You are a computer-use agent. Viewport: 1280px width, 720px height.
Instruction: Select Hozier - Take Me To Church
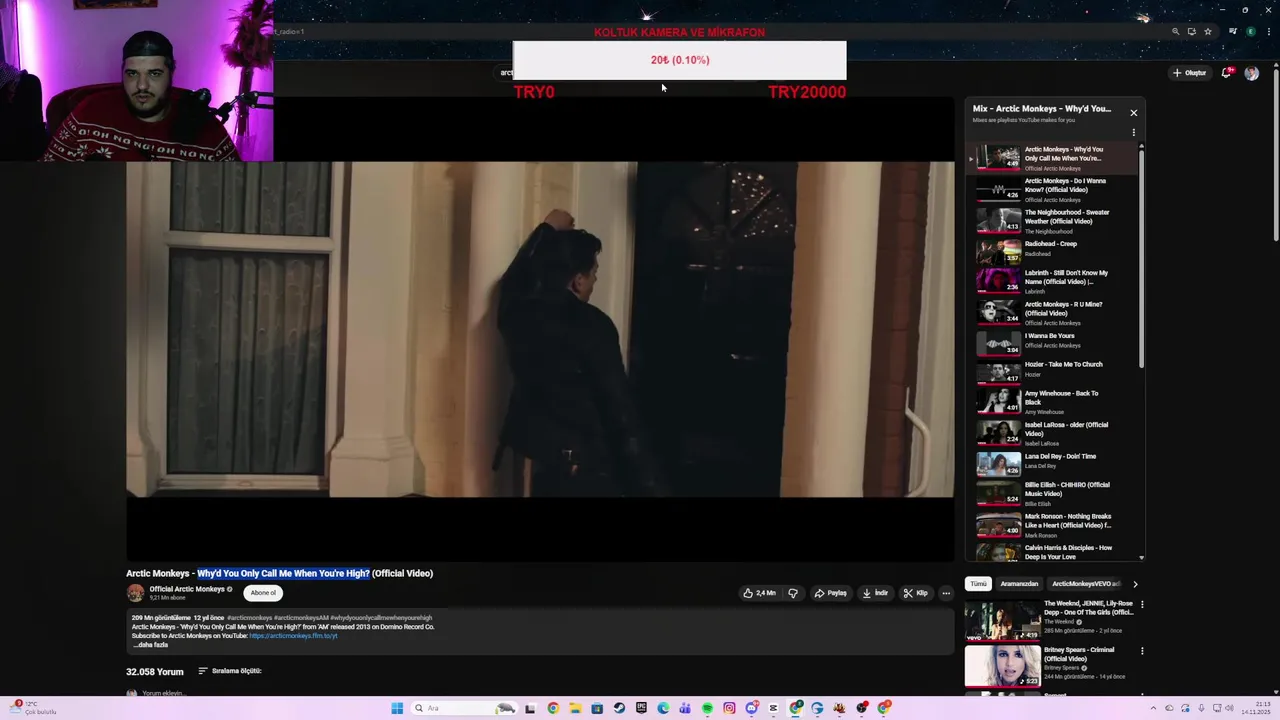pyautogui.click(x=1053, y=371)
